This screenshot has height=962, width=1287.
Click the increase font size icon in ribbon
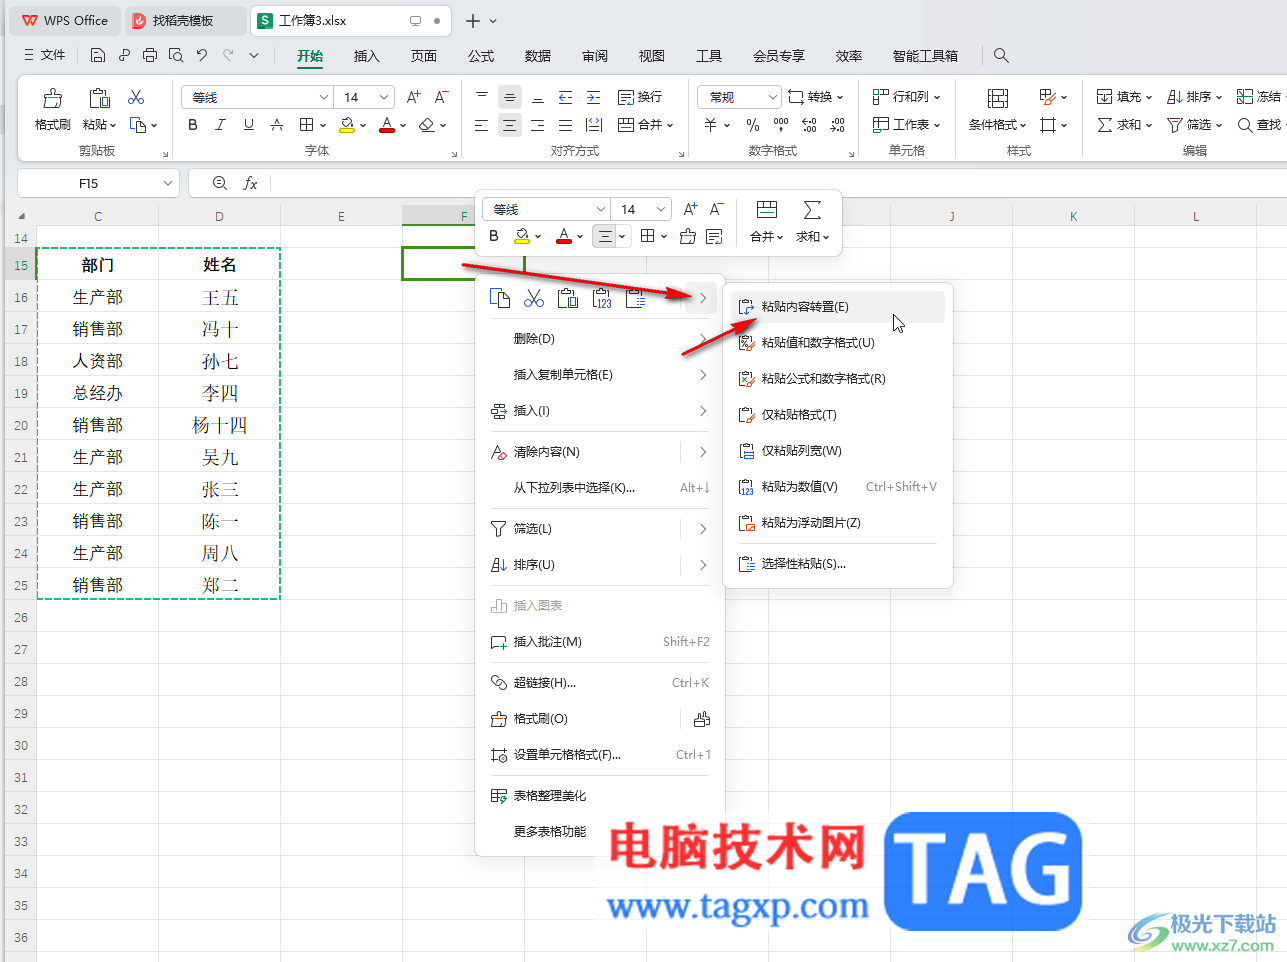click(413, 97)
